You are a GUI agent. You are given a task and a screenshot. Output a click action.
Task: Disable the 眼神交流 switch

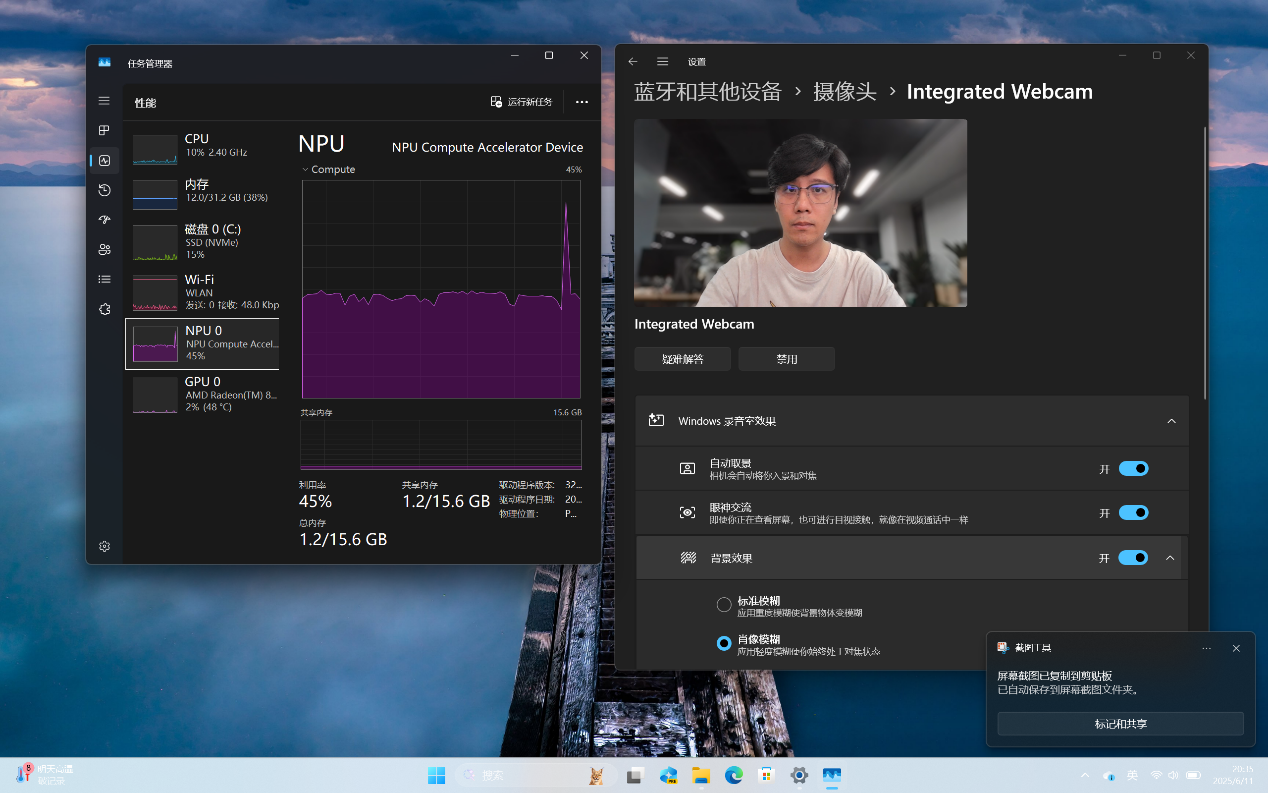coord(1132,513)
